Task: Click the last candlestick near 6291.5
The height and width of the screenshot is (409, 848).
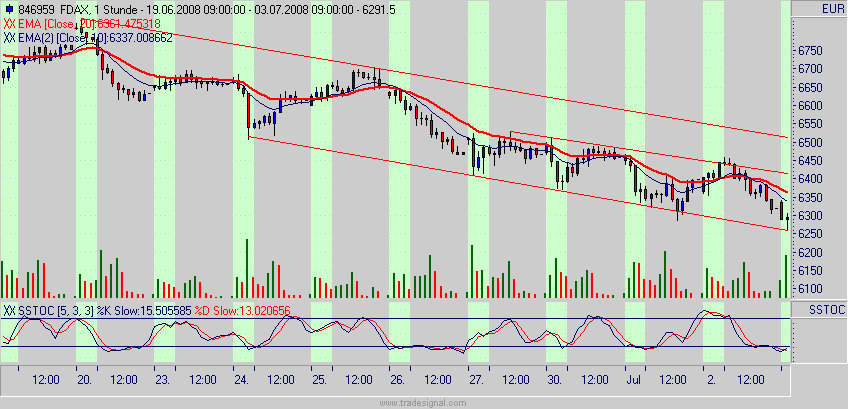Action: pos(786,222)
